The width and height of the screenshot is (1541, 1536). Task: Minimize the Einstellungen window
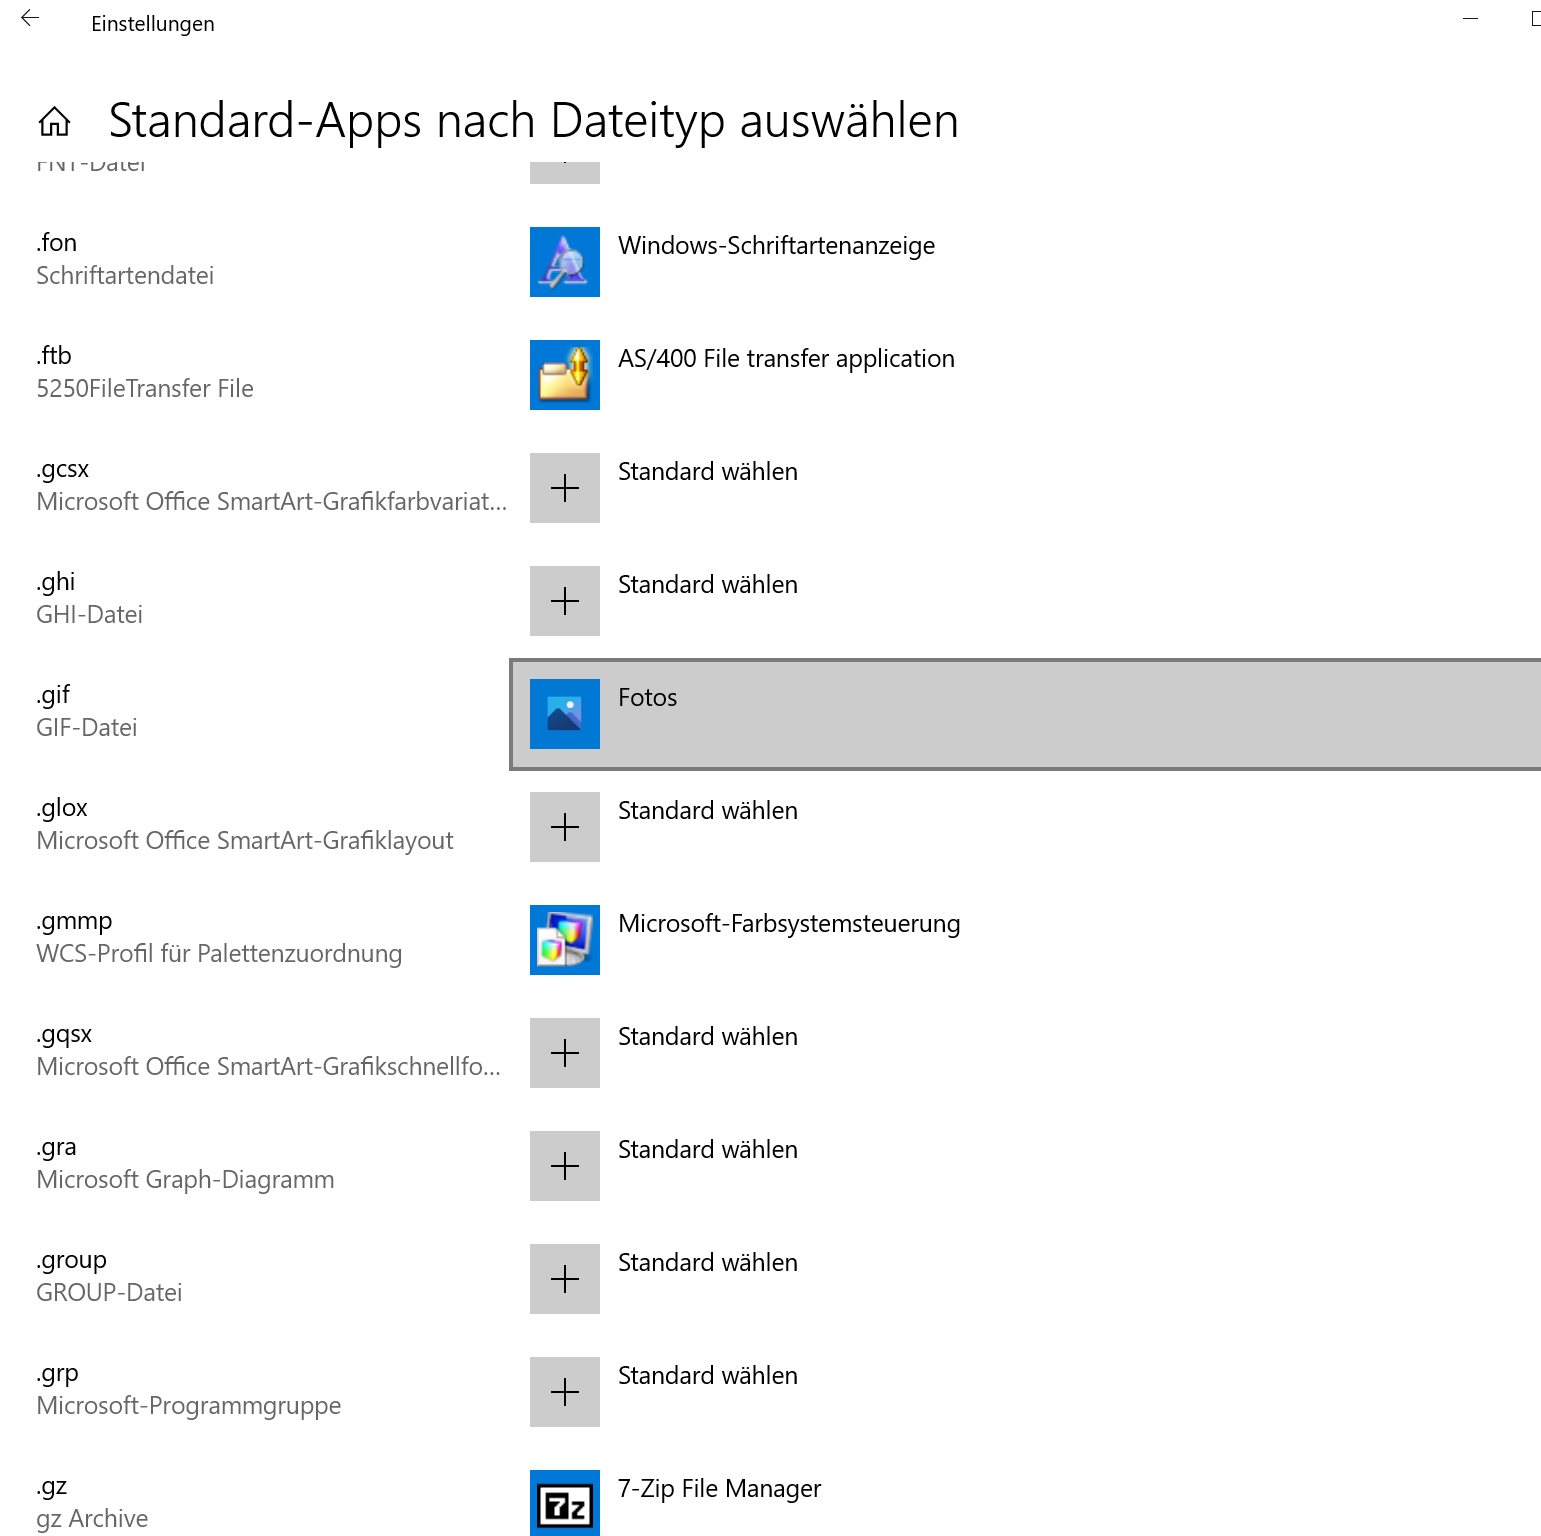[x=1470, y=18]
